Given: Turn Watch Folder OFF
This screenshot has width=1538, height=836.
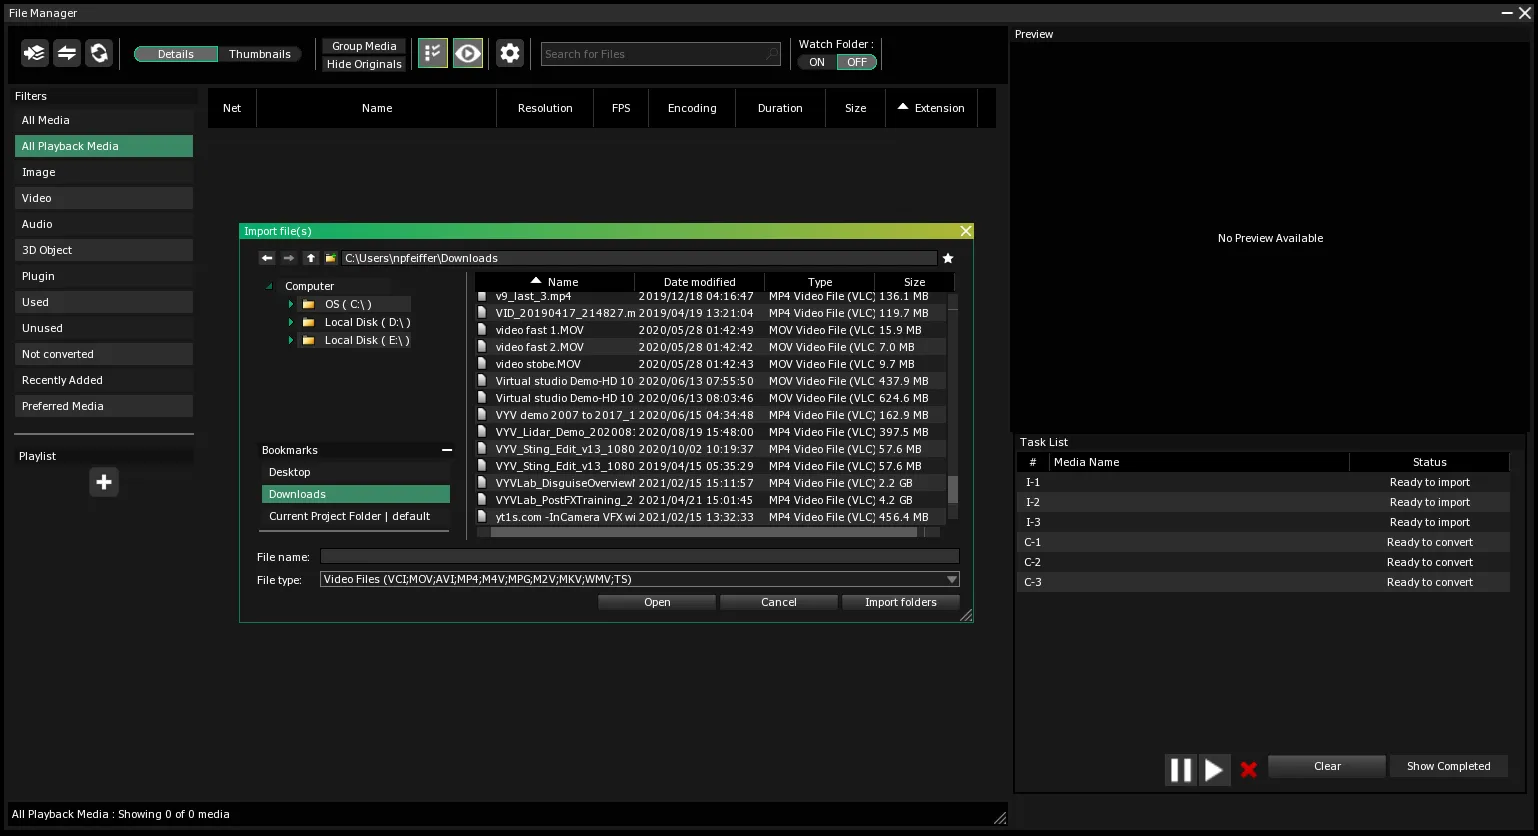Looking at the screenshot, I should pos(857,62).
